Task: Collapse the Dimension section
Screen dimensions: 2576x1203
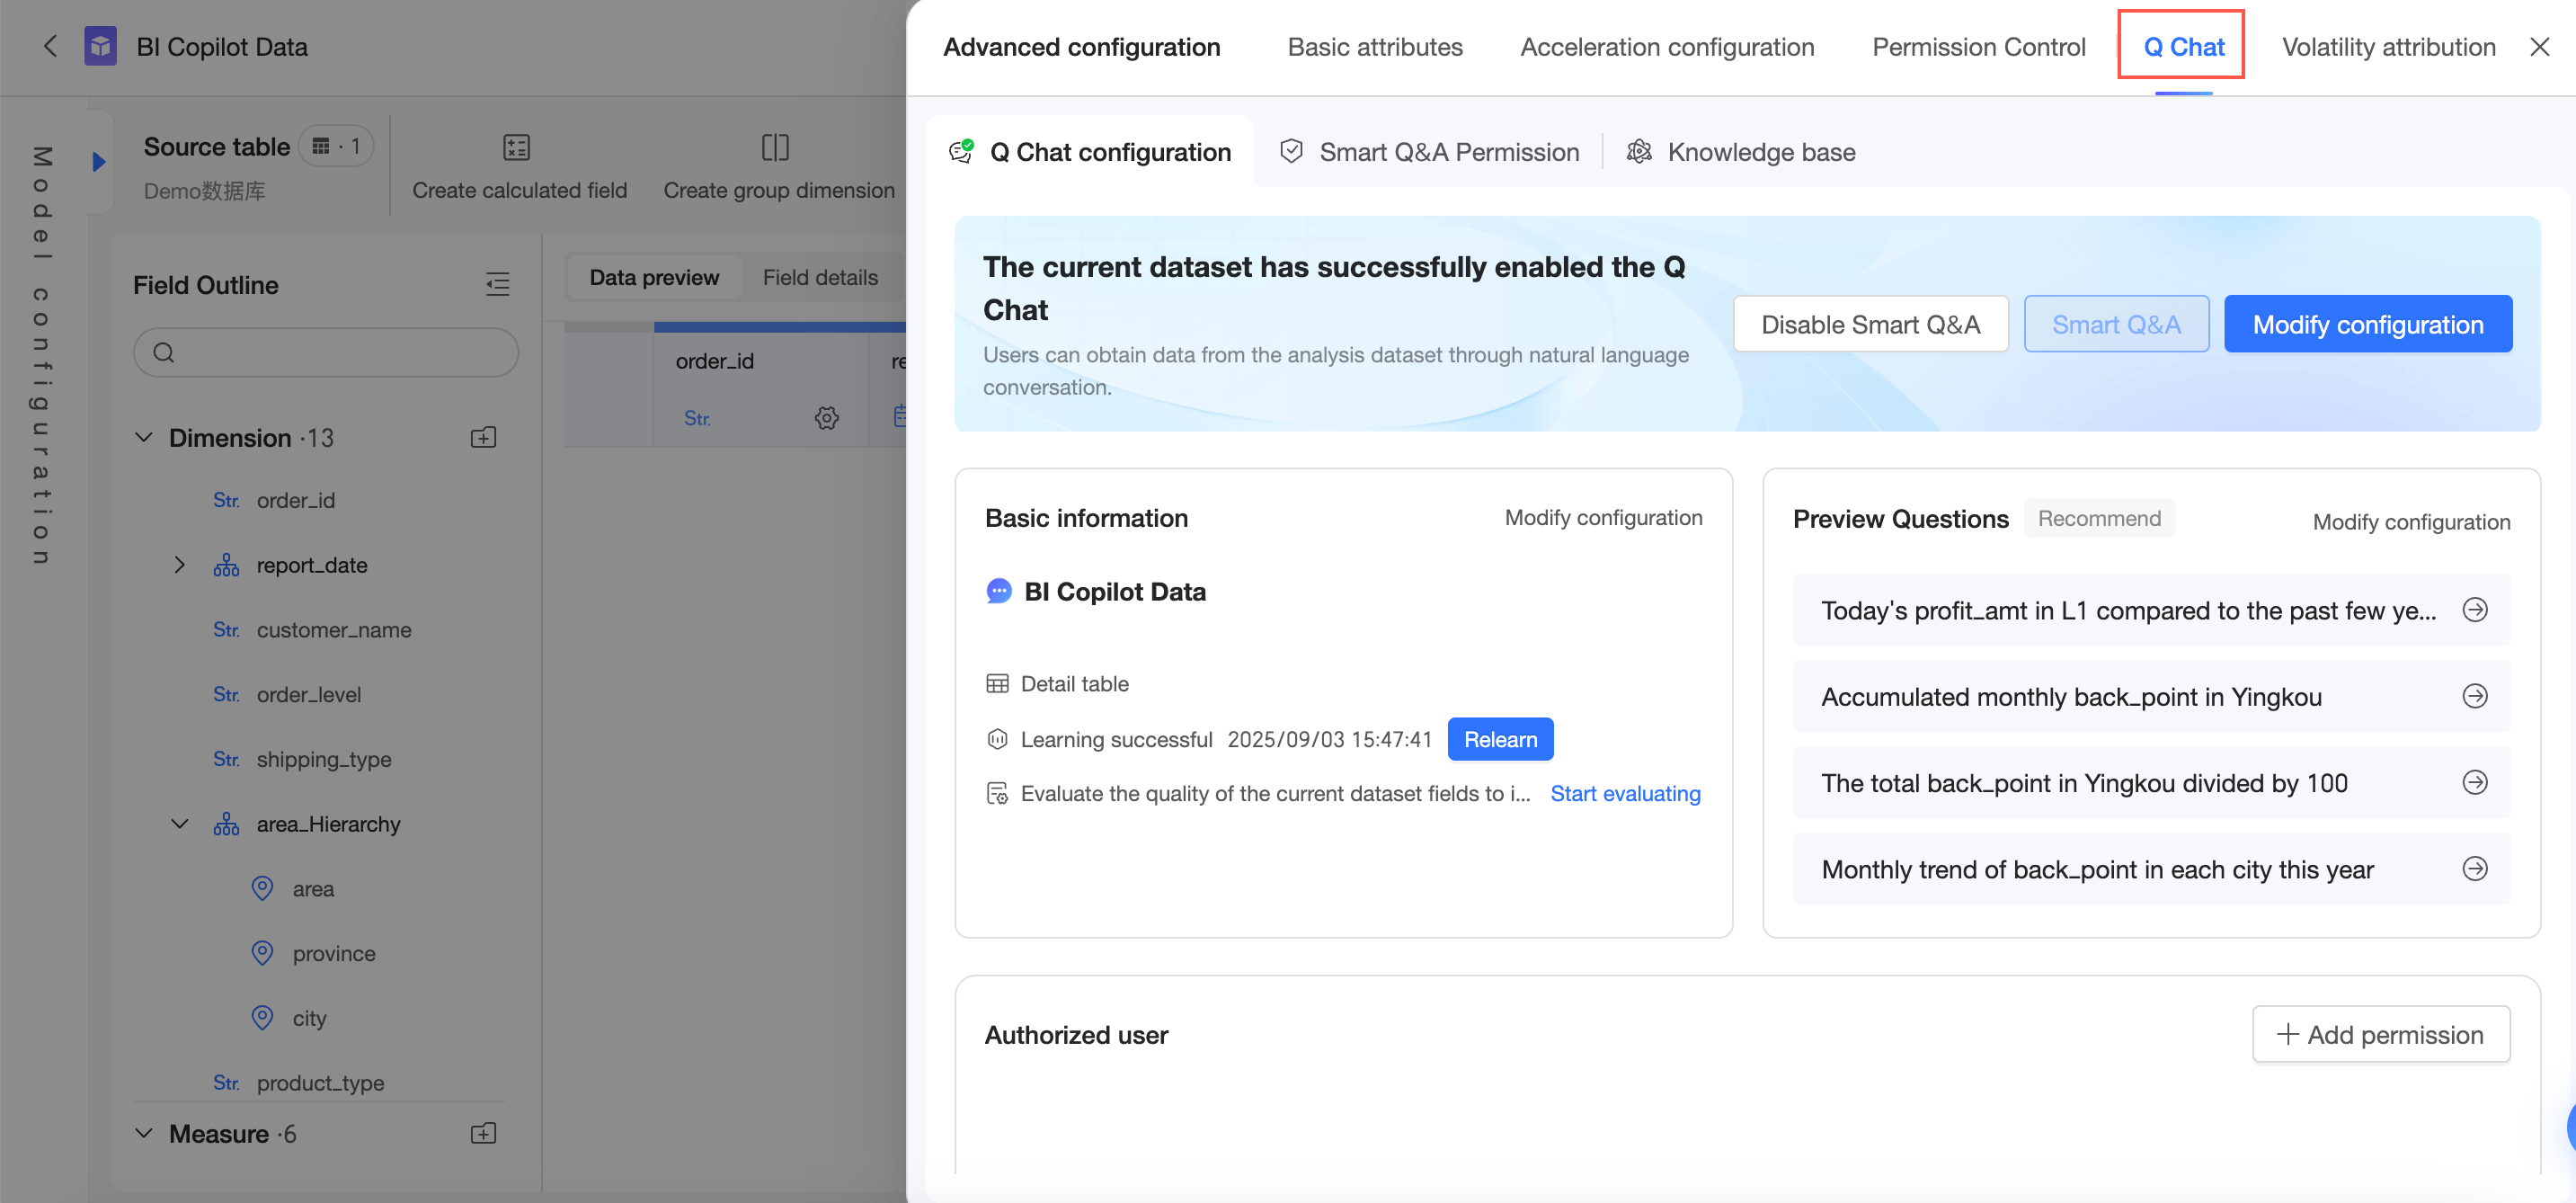Action: click(x=144, y=437)
